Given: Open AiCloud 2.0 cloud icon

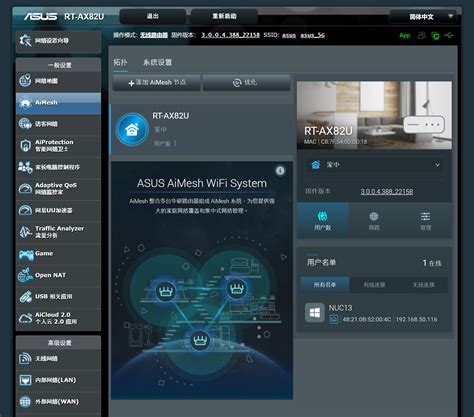Looking at the screenshot, I should point(25,318).
